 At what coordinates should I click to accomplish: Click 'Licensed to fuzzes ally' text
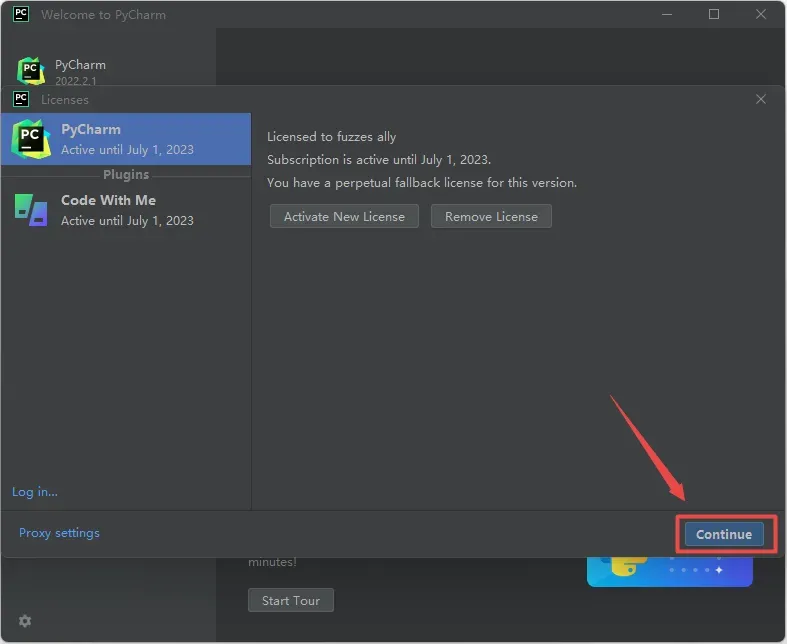coord(331,137)
